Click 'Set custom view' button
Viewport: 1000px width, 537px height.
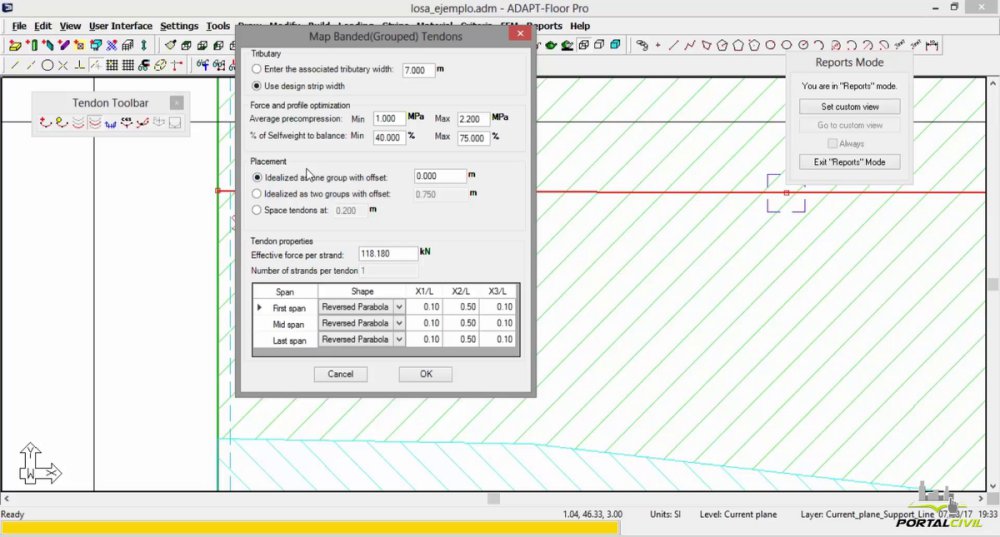[849, 107]
